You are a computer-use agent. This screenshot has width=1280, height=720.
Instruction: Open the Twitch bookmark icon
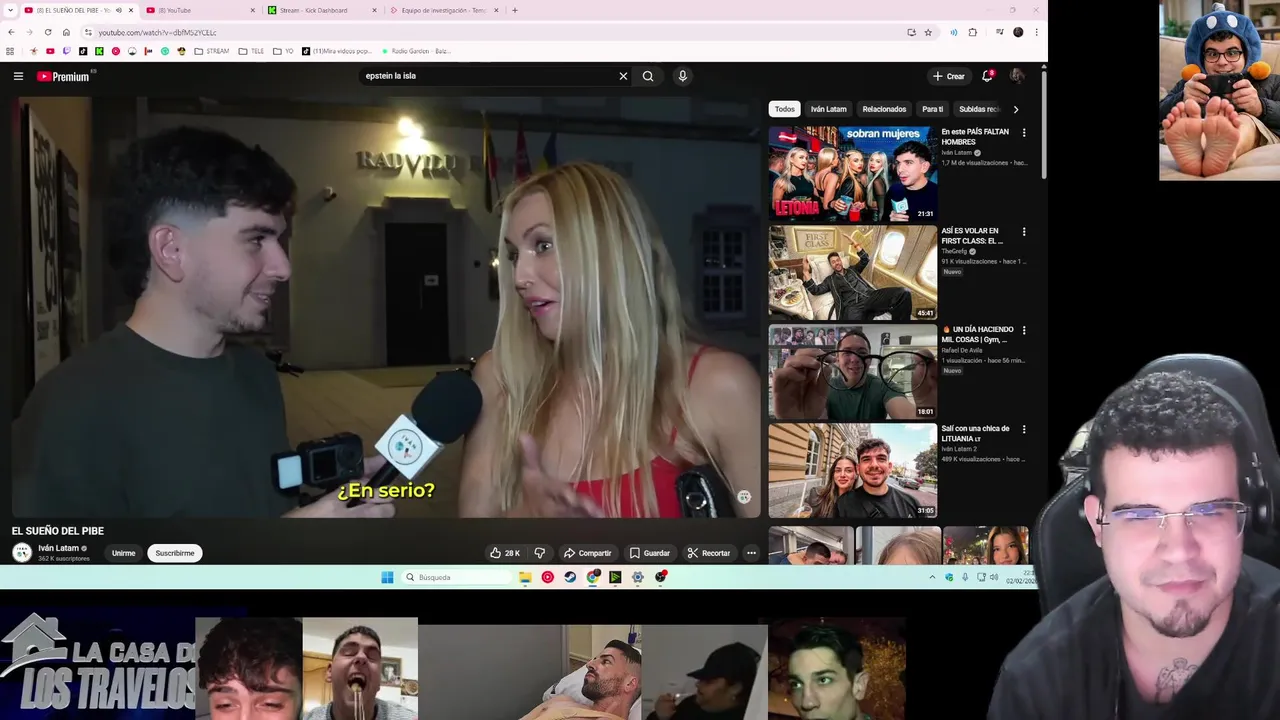click(67, 51)
